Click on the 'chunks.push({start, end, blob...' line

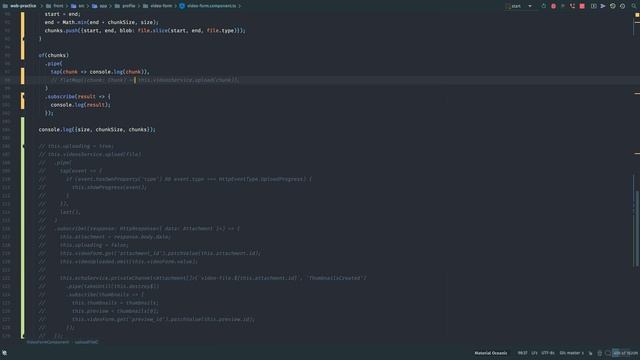pos(145,31)
